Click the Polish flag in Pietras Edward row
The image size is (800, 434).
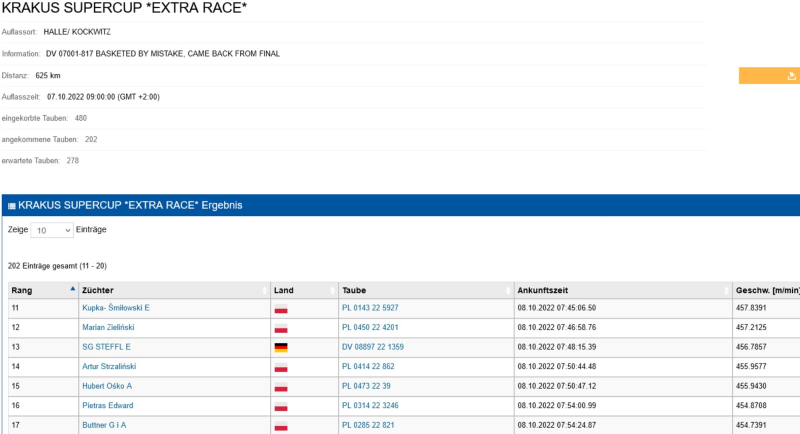point(281,406)
